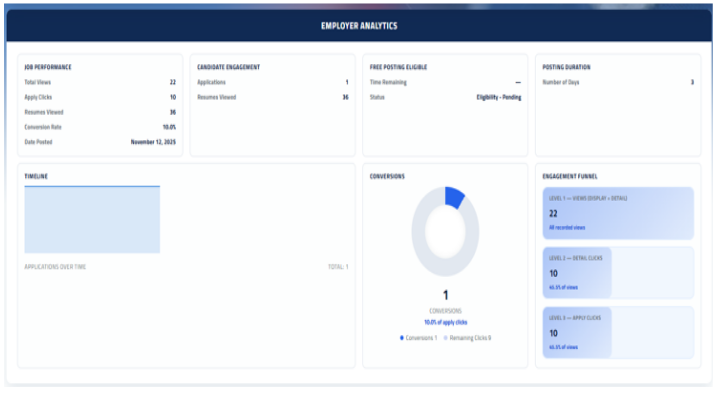Click the All recorded views link
The height and width of the screenshot is (393, 719).
tap(567, 227)
